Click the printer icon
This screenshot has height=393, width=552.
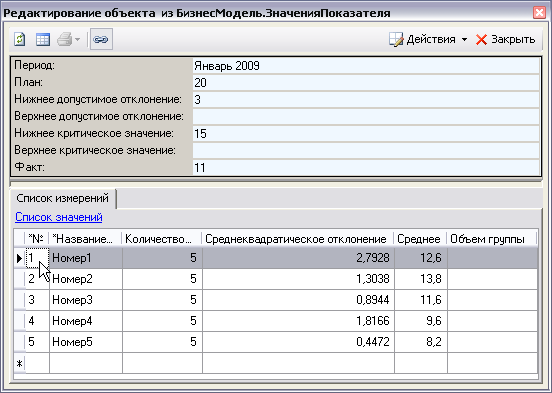pos(65,39)
